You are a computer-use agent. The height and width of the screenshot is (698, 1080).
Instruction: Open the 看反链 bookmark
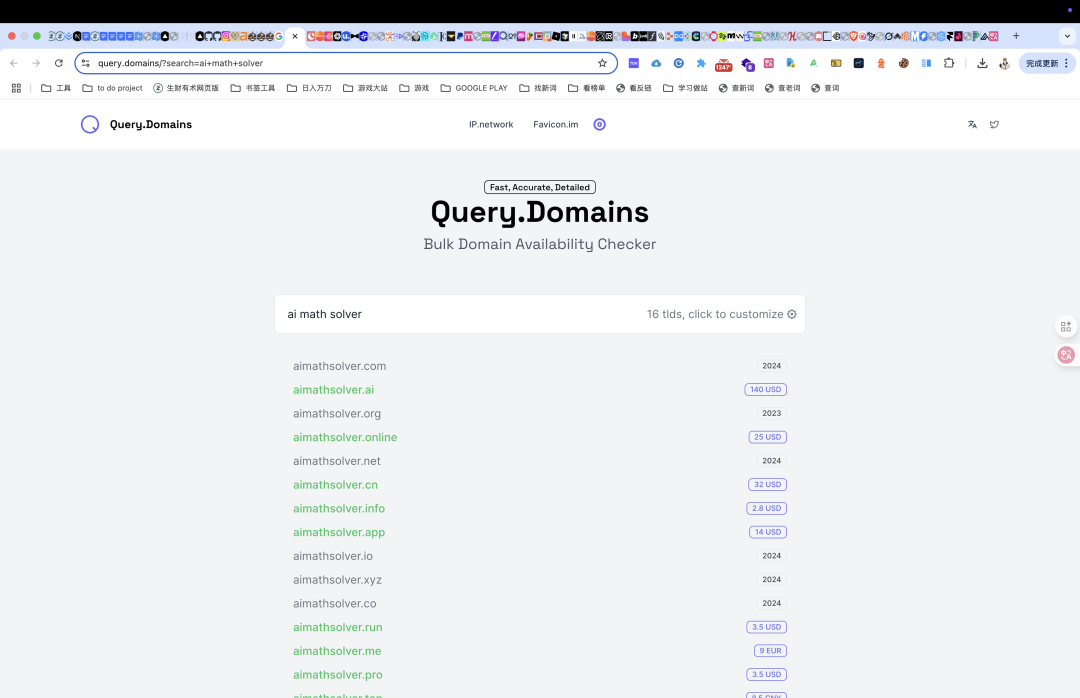click(x=634, y=88)
